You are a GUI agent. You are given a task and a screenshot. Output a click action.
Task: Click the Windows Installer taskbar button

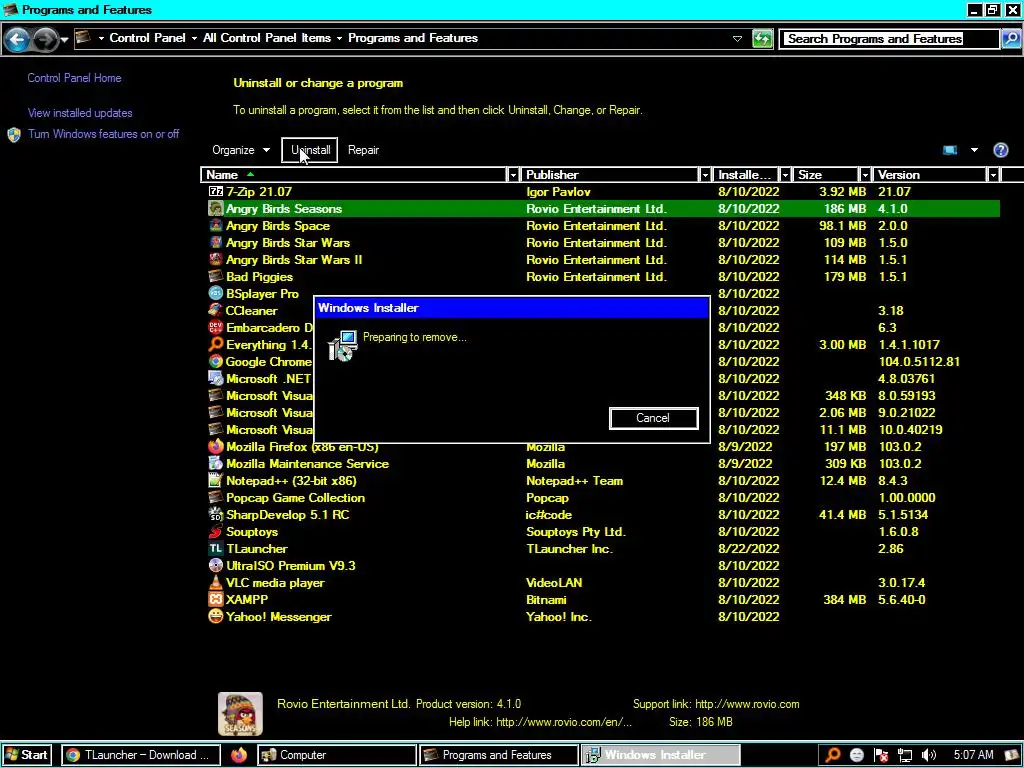point(660,755)
